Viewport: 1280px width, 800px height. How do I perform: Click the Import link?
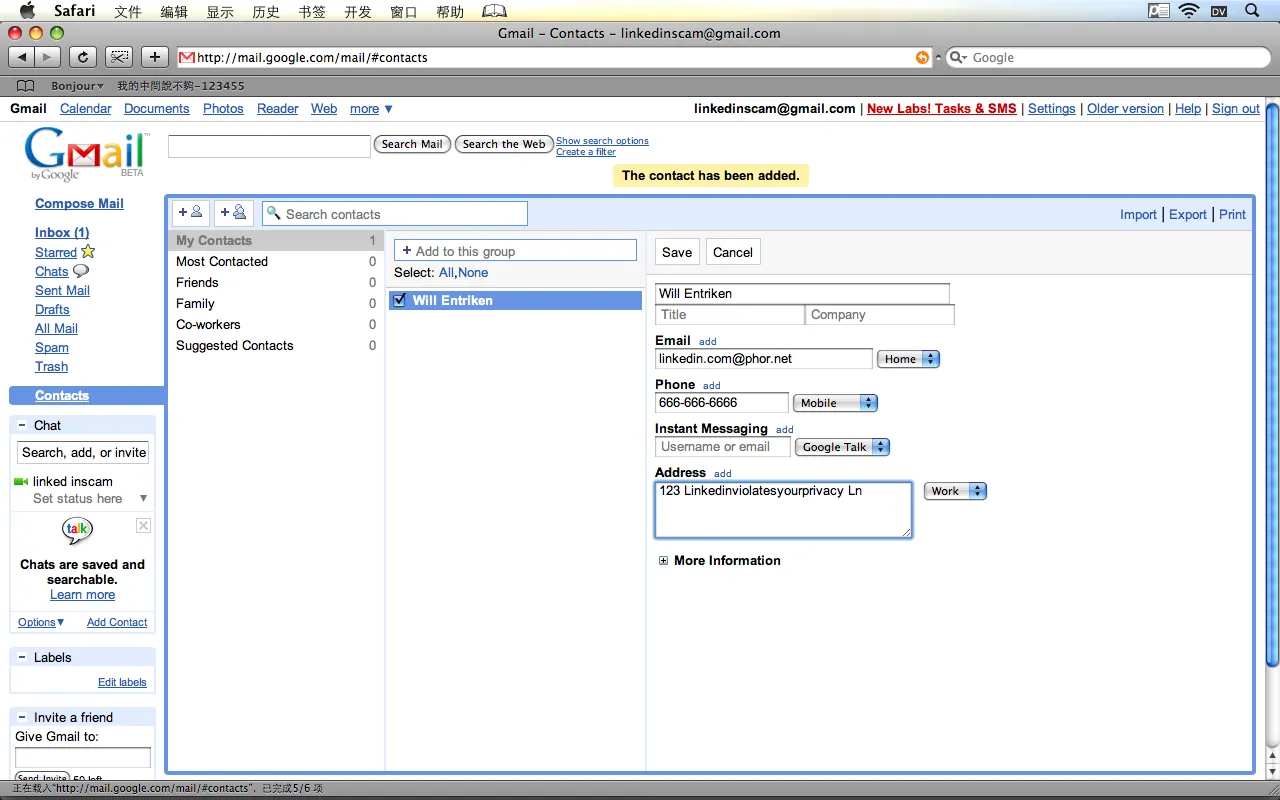click(x=1138, y=214)
